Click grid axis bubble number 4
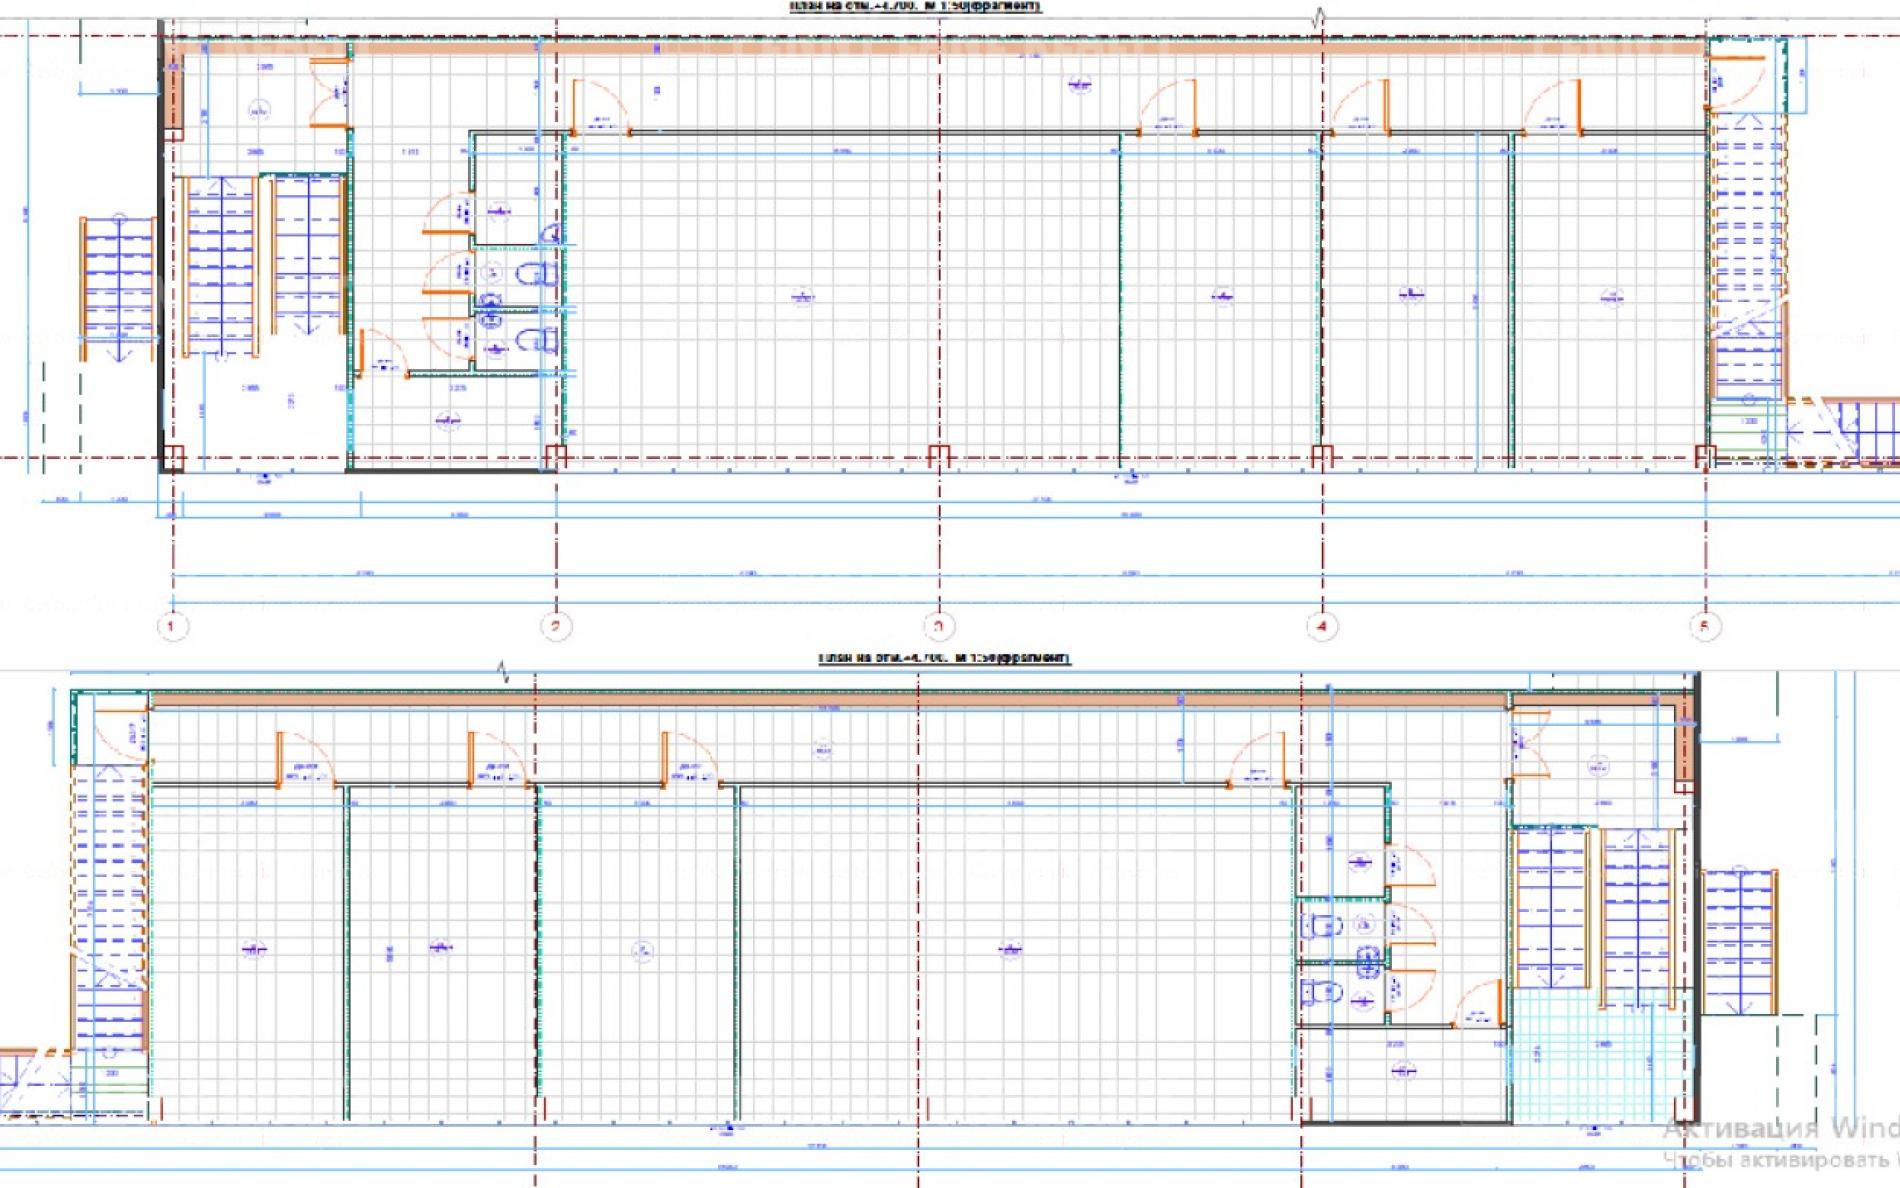The width and height of the screenshot is (1900, 1188). 1322,627
